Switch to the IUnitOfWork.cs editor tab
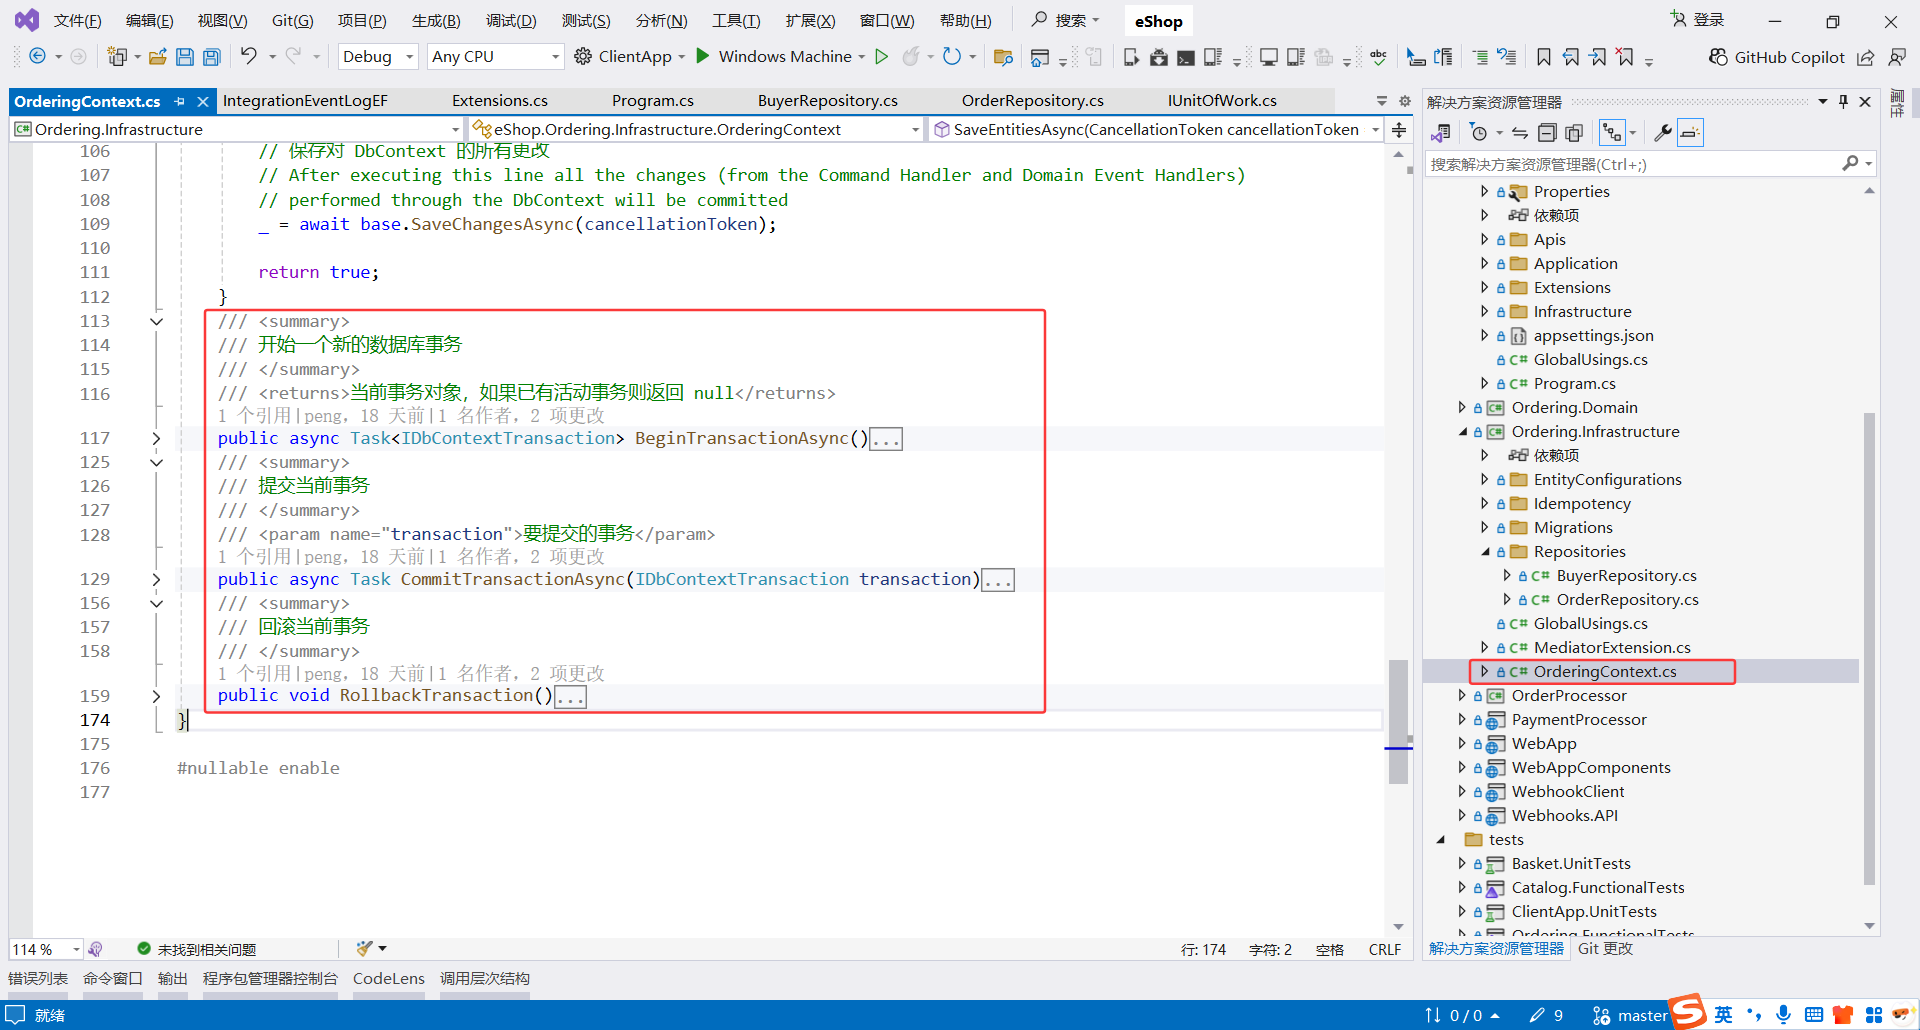 click(1222, 101)
